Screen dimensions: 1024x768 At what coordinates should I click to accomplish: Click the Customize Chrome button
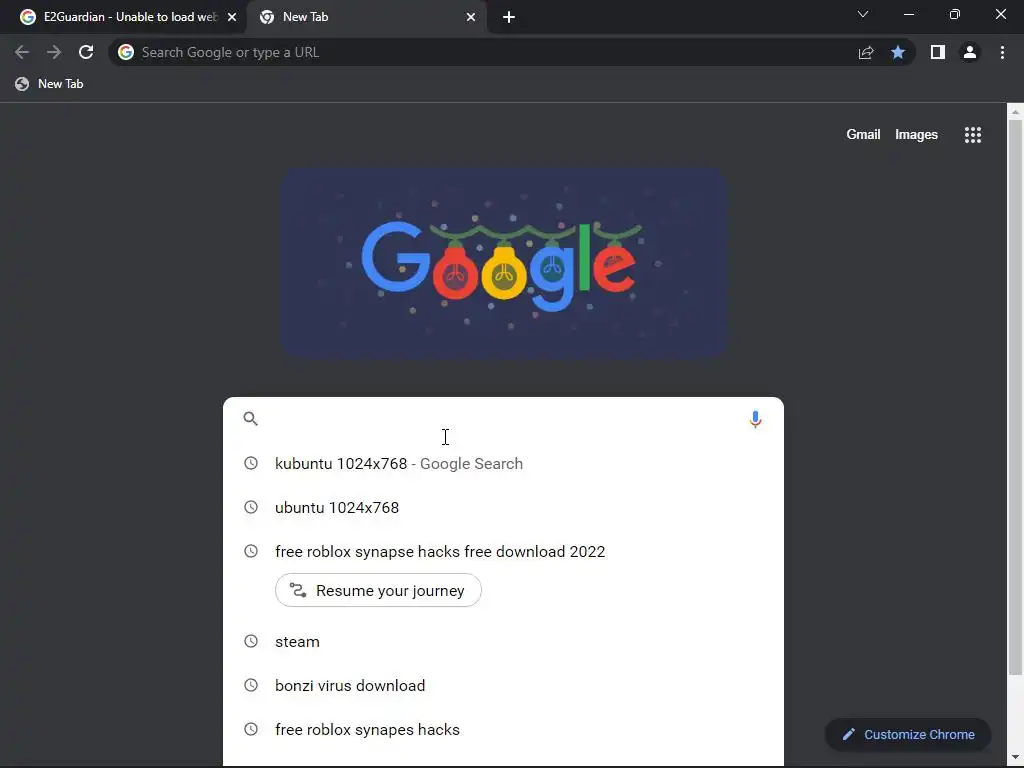(908, 735)
